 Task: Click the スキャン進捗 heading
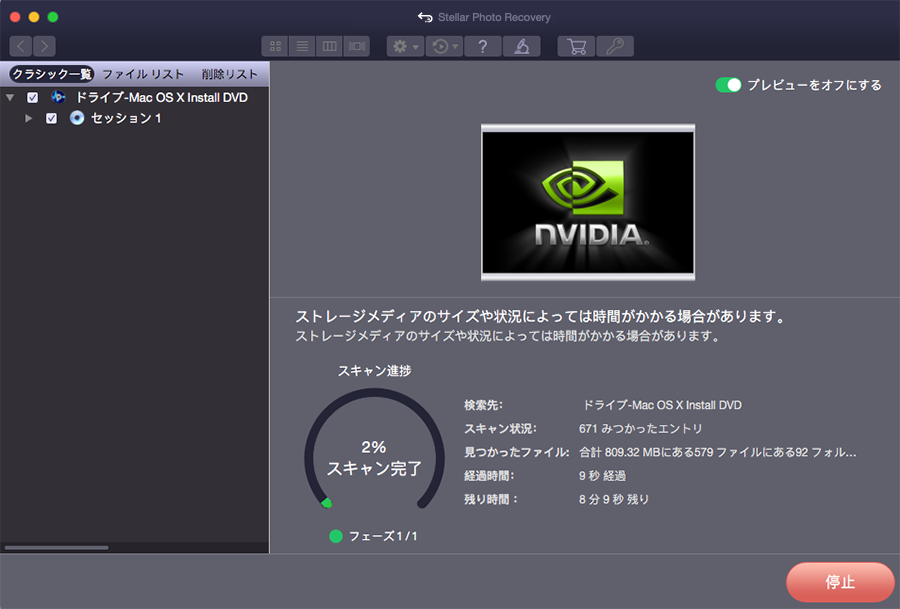point(374,371)
